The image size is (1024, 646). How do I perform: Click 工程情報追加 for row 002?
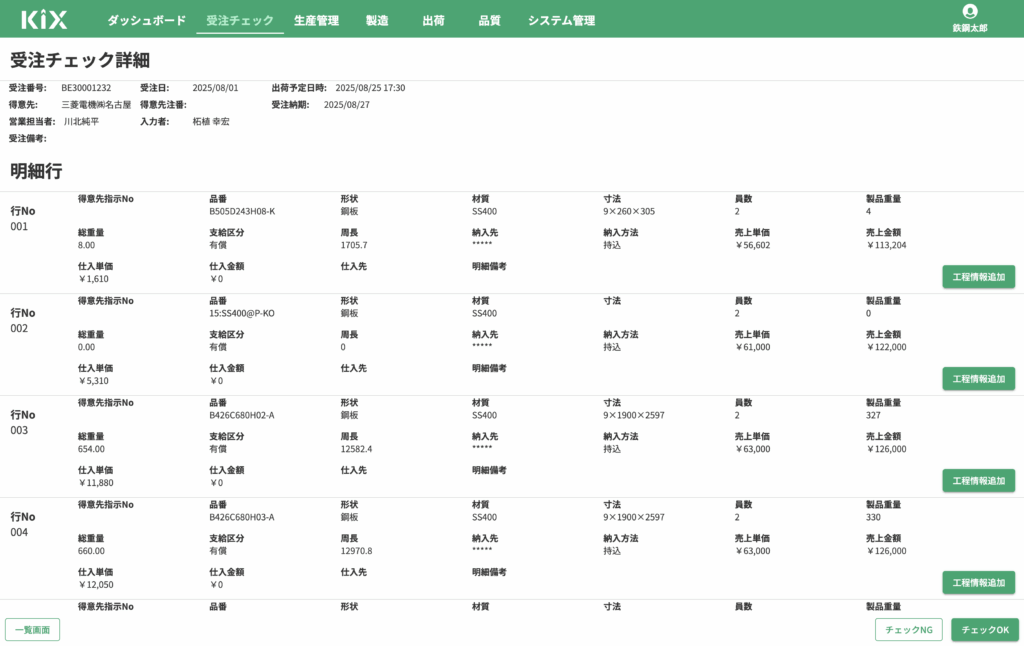(978, 379)
